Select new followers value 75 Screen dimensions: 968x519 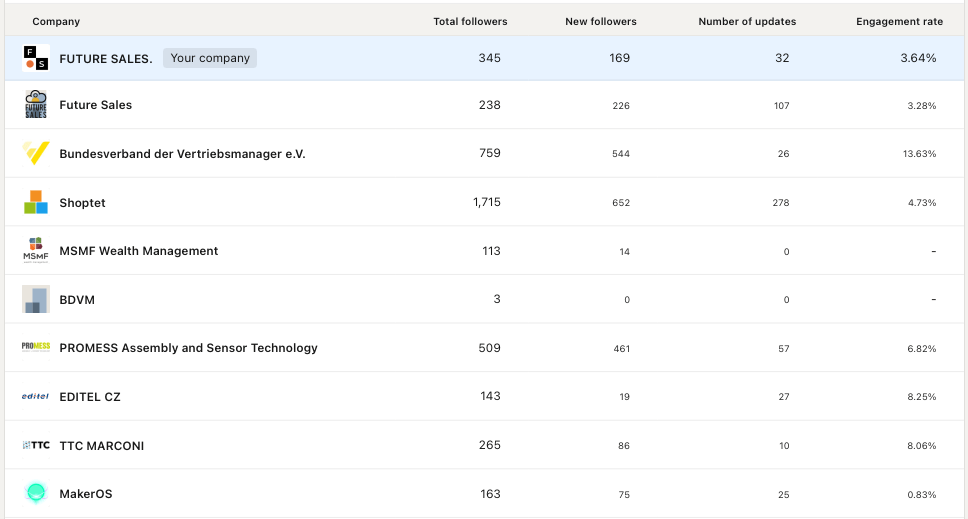(624, 494)
